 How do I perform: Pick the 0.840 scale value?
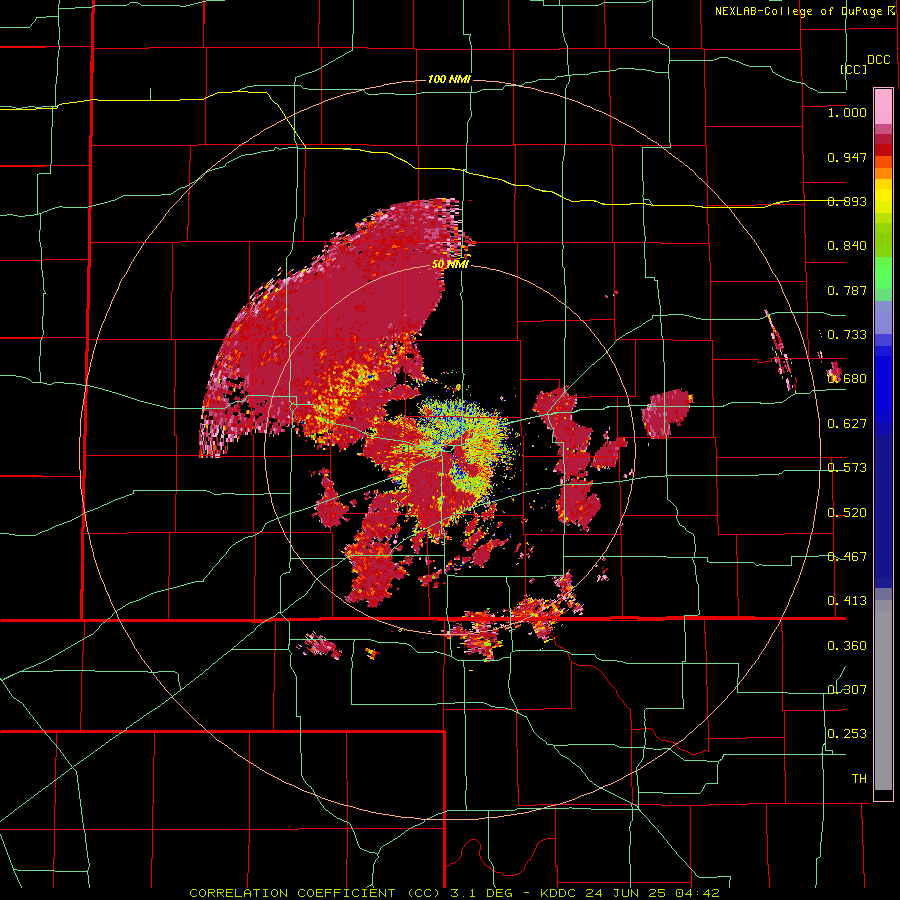tap(847, 246)
